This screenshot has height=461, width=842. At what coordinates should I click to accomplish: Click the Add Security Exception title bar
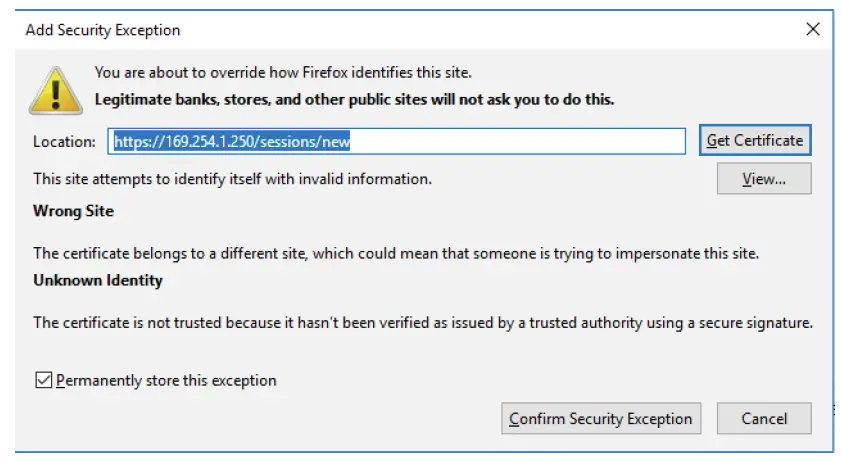(300, 29)
